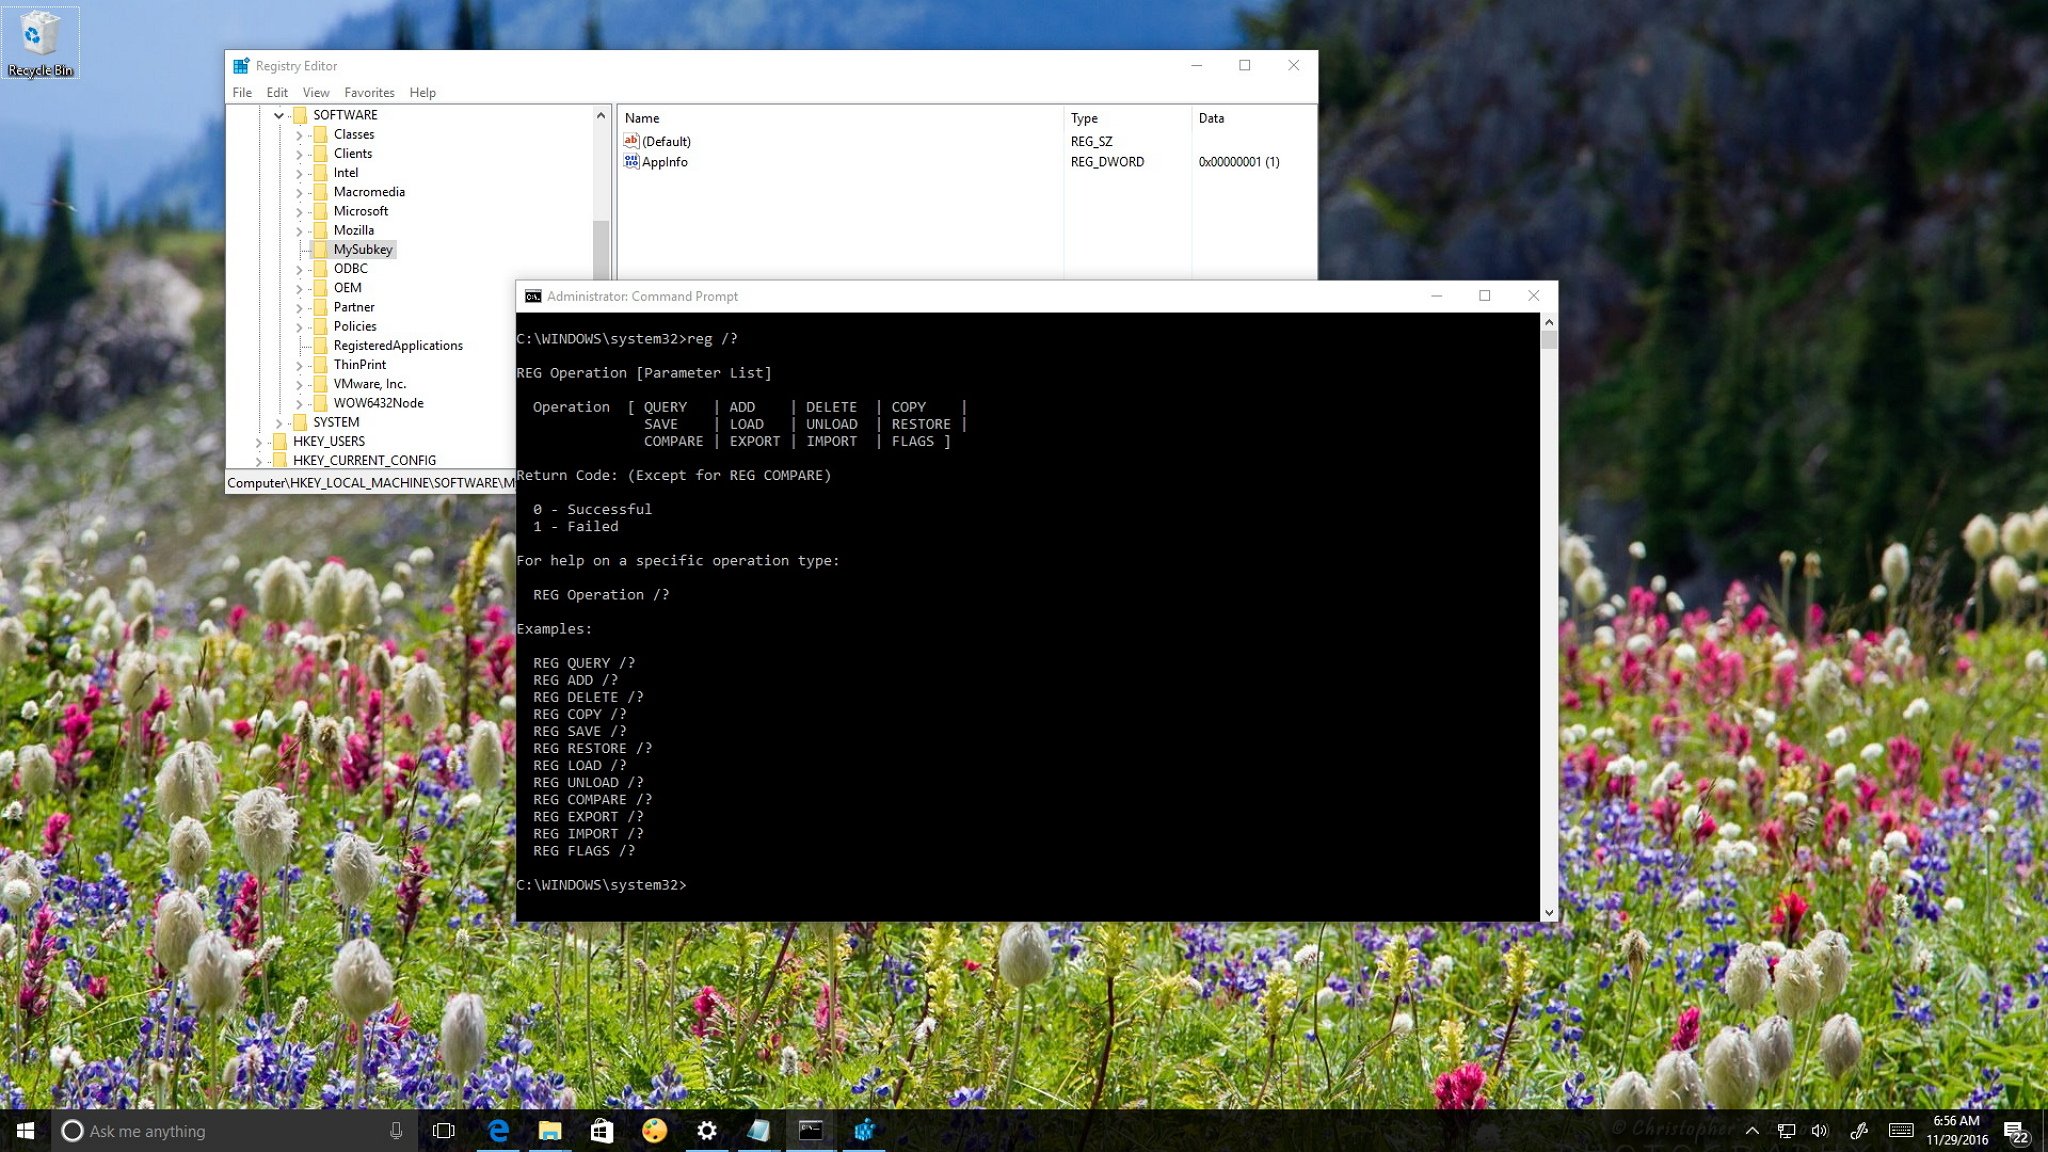Click the Command Prompt scroll down arrow
This screenshot has width=2048, height=1152.
point(1549,912)
